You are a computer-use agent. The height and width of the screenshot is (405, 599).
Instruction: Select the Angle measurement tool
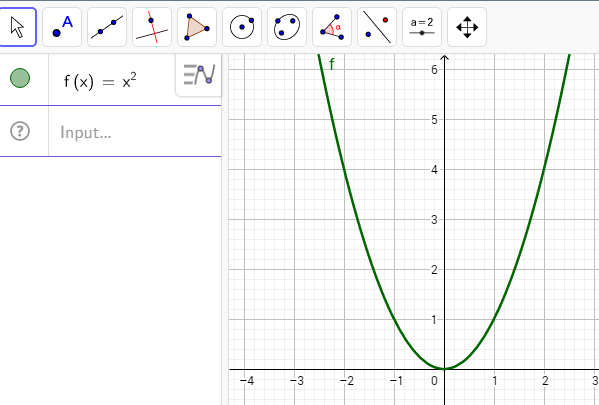coord(332,27)
